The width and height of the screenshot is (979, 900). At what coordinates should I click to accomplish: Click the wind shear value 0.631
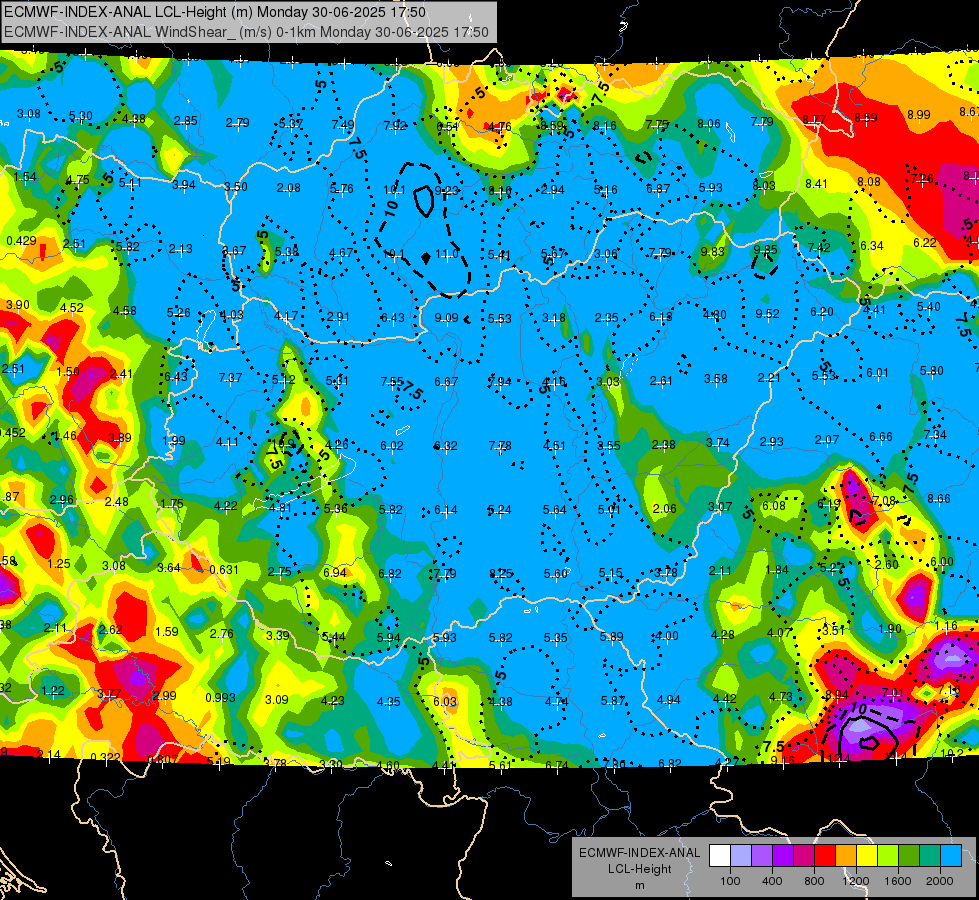pos(224,570)
